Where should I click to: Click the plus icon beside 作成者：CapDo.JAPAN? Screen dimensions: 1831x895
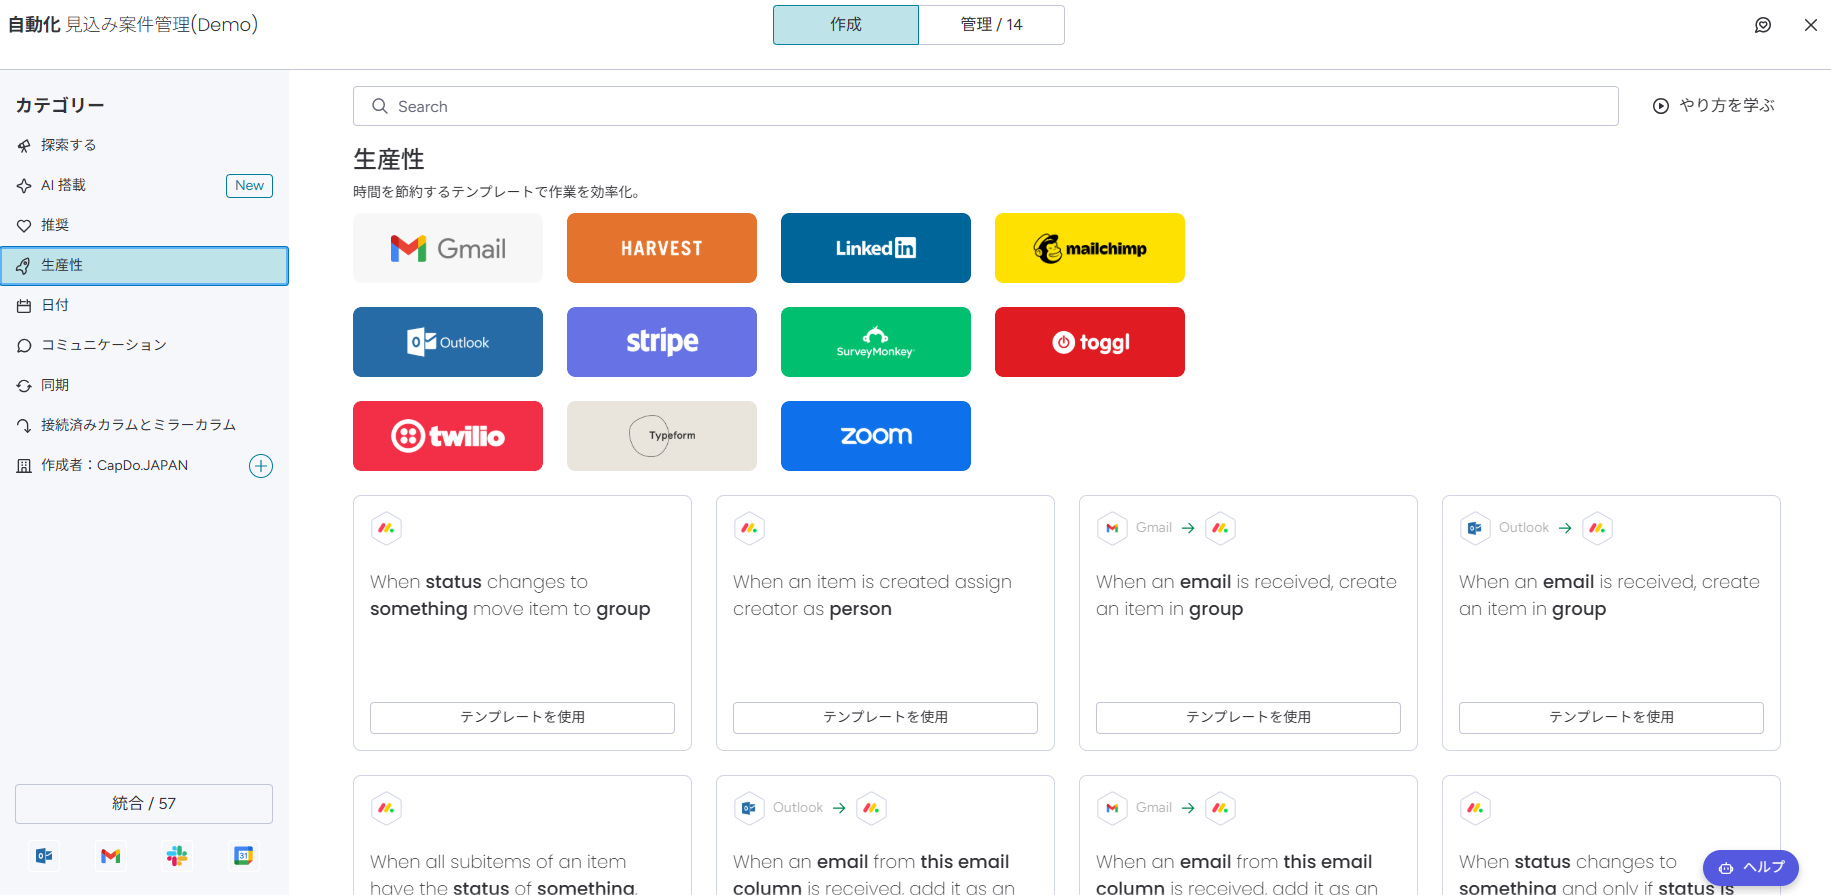tap(261, 466)
